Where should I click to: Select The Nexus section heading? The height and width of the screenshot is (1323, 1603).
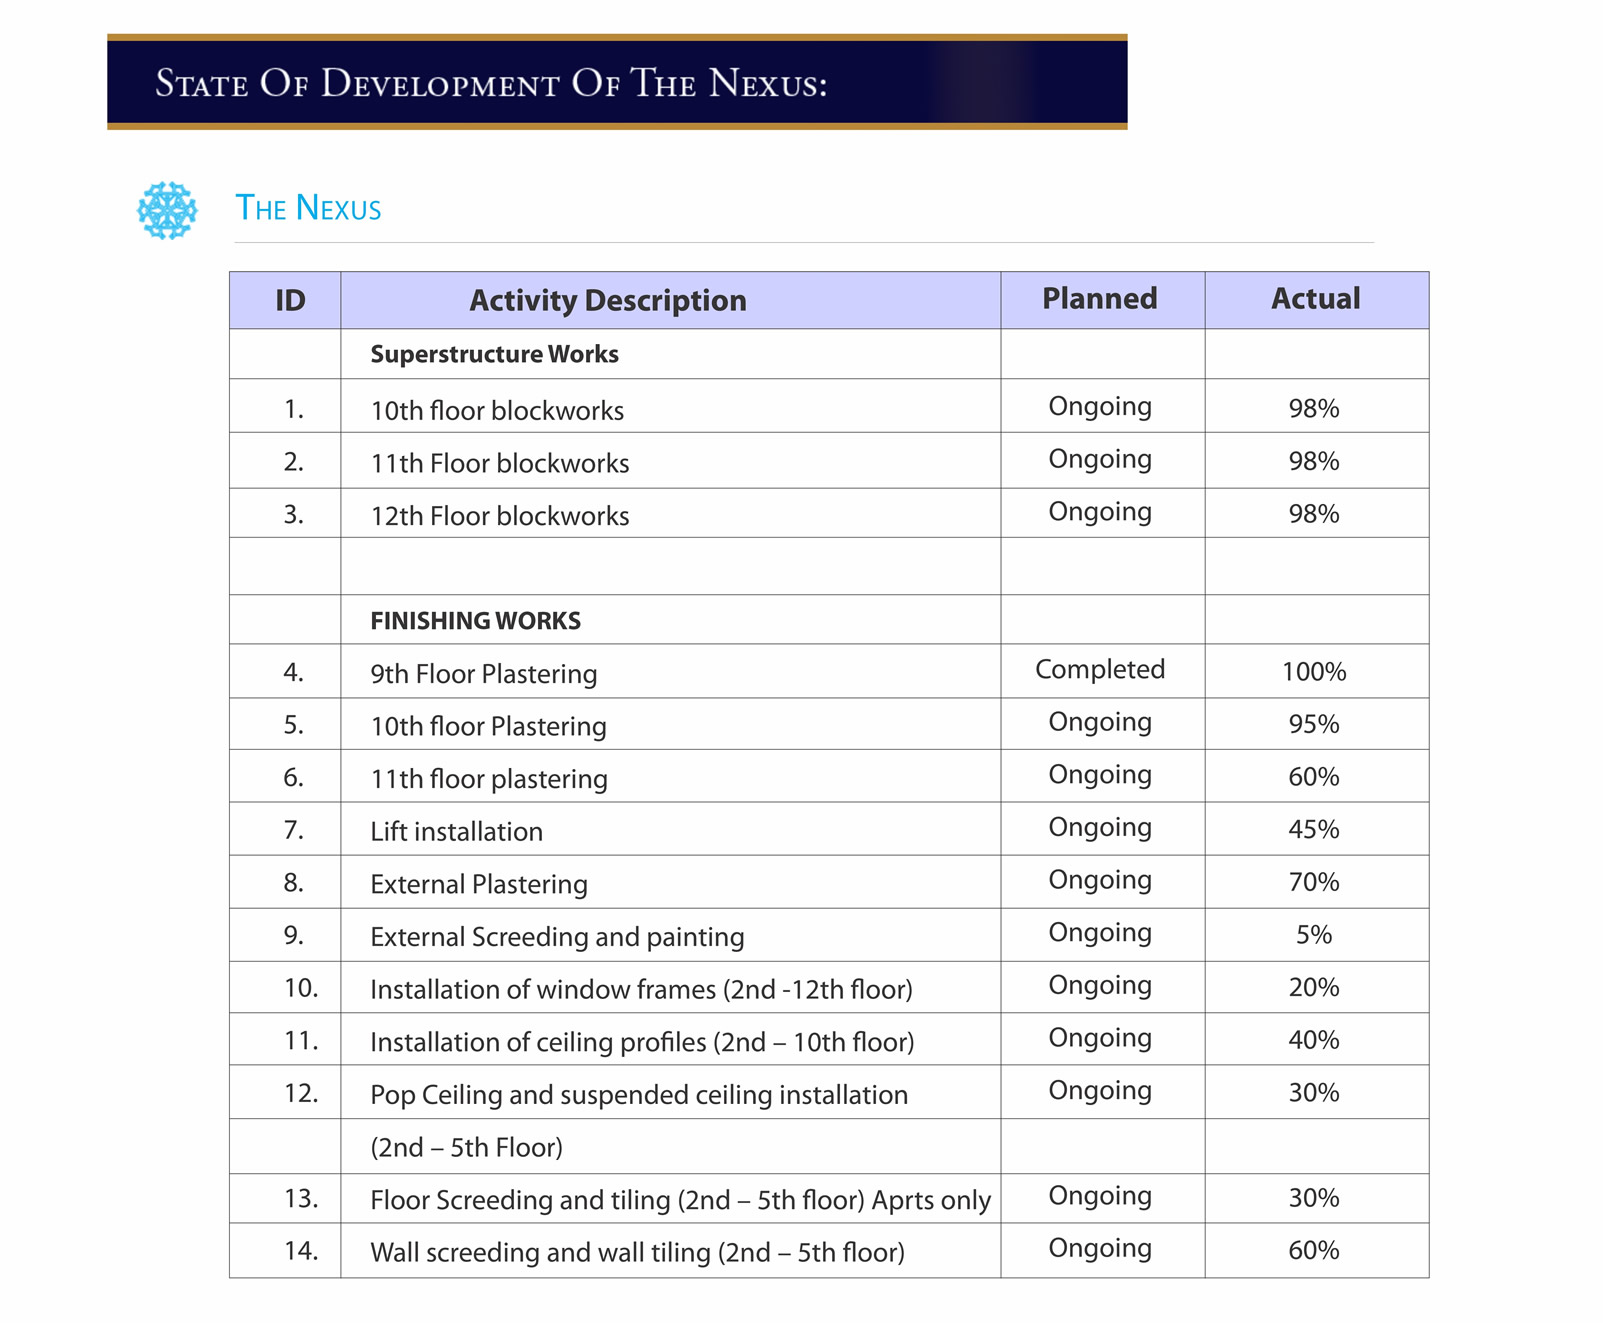(308, 208)
